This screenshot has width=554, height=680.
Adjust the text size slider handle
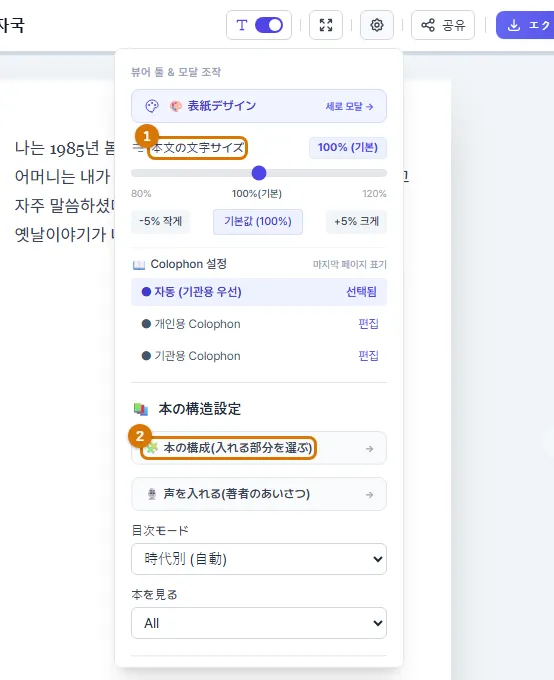tap(259, 173)
